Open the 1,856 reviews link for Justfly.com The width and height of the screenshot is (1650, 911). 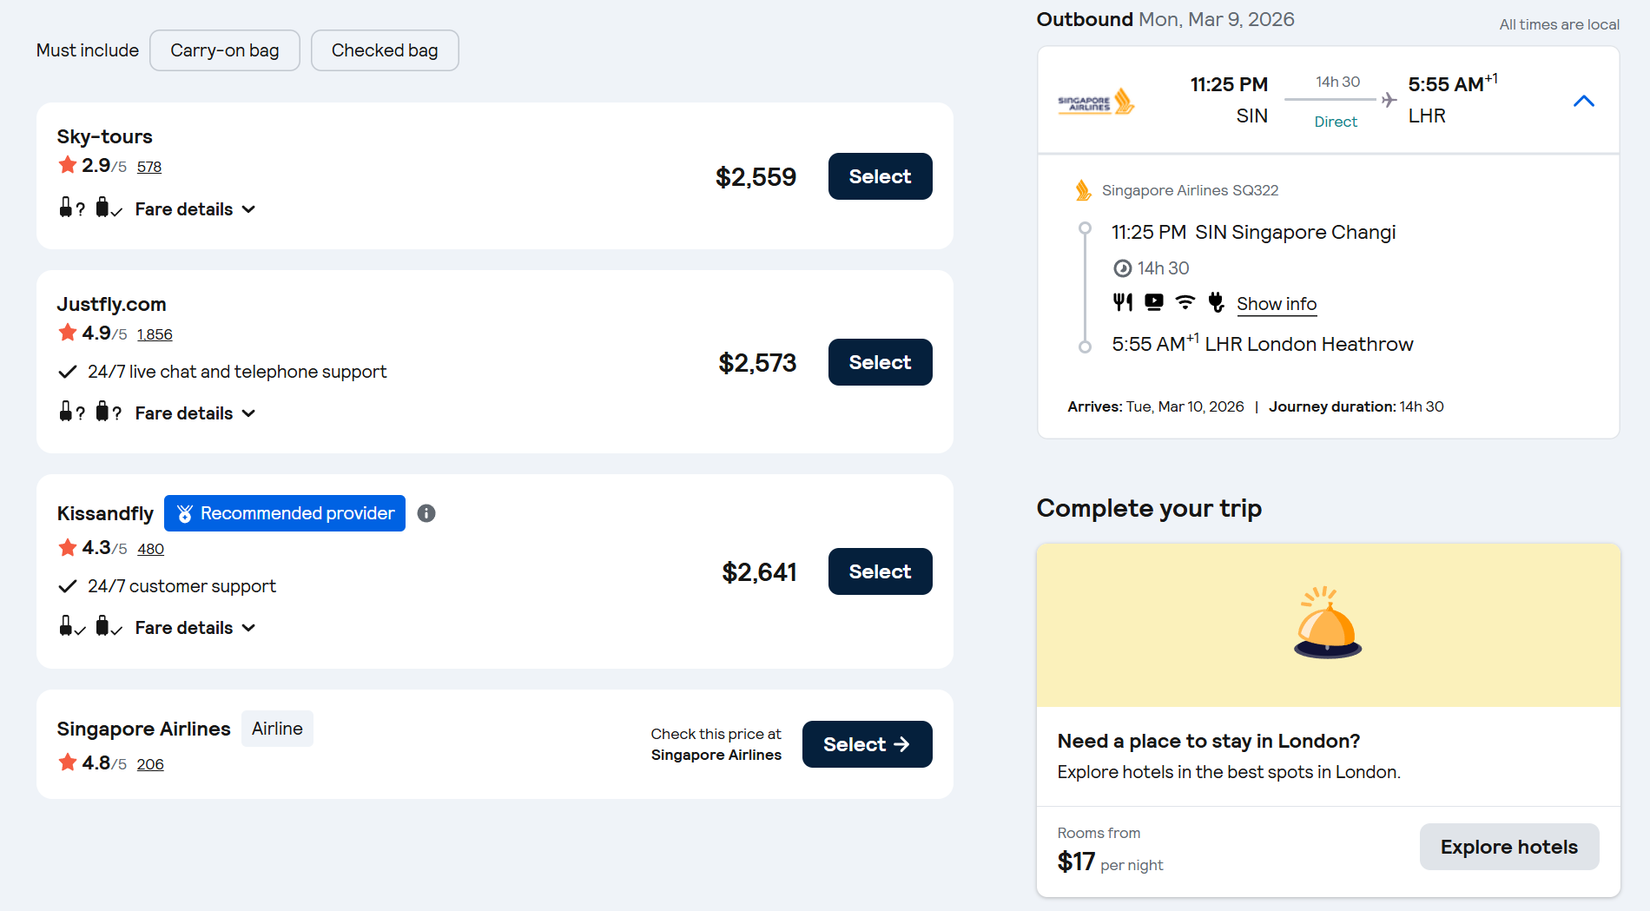click(155, 335)
